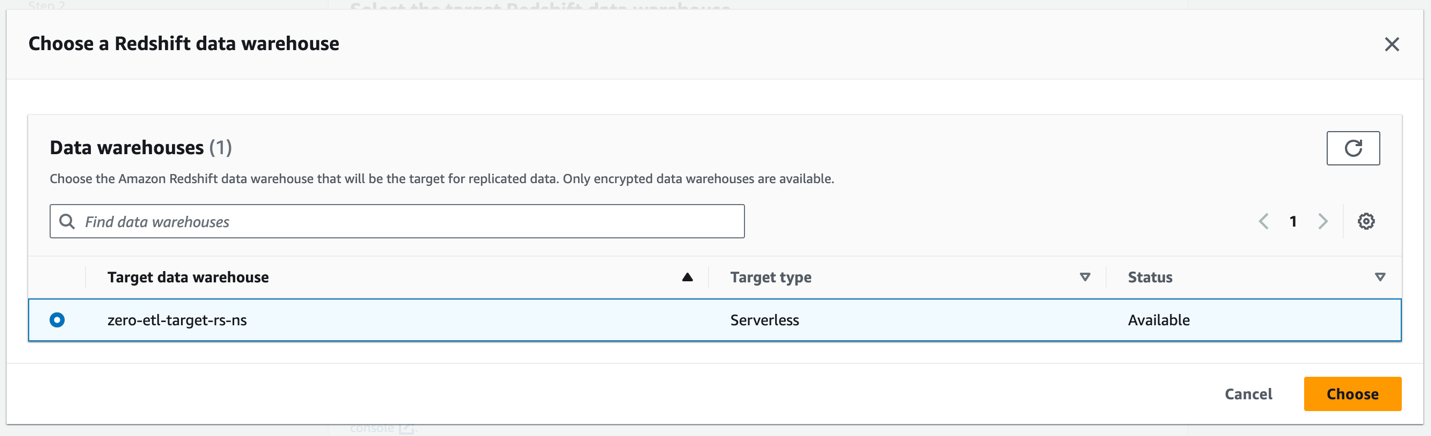Viewport: 1431px width, 436px height.
Task: Sort by Target type column arrow
Action: tap(1085, 277)
